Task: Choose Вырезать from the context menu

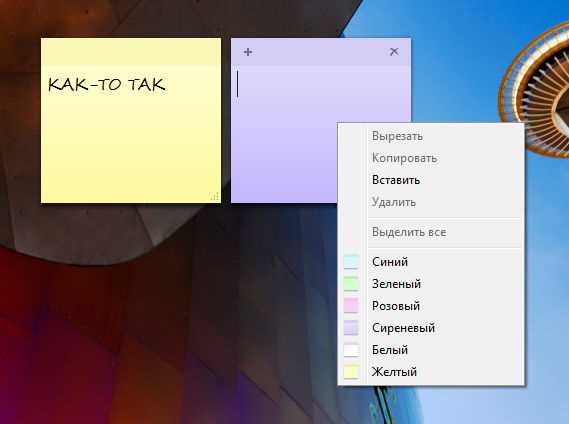Action: (x=431, y=136)
